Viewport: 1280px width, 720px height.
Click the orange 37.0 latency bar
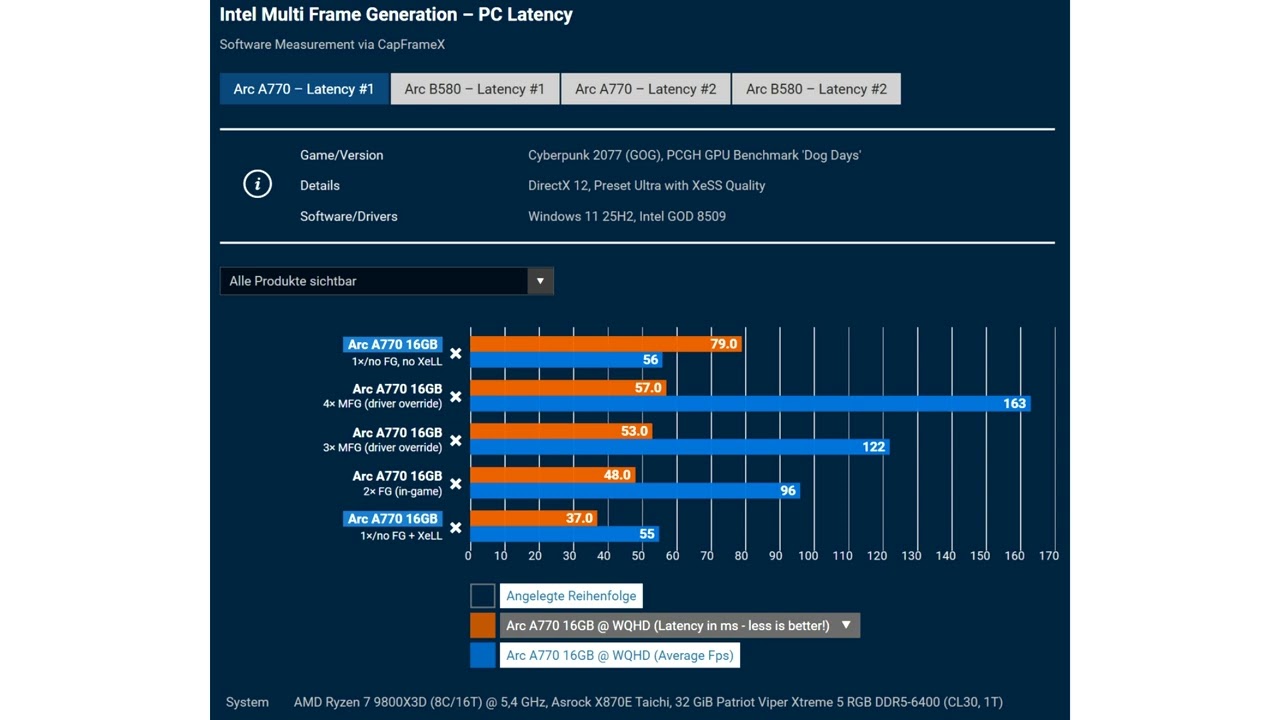534,518
